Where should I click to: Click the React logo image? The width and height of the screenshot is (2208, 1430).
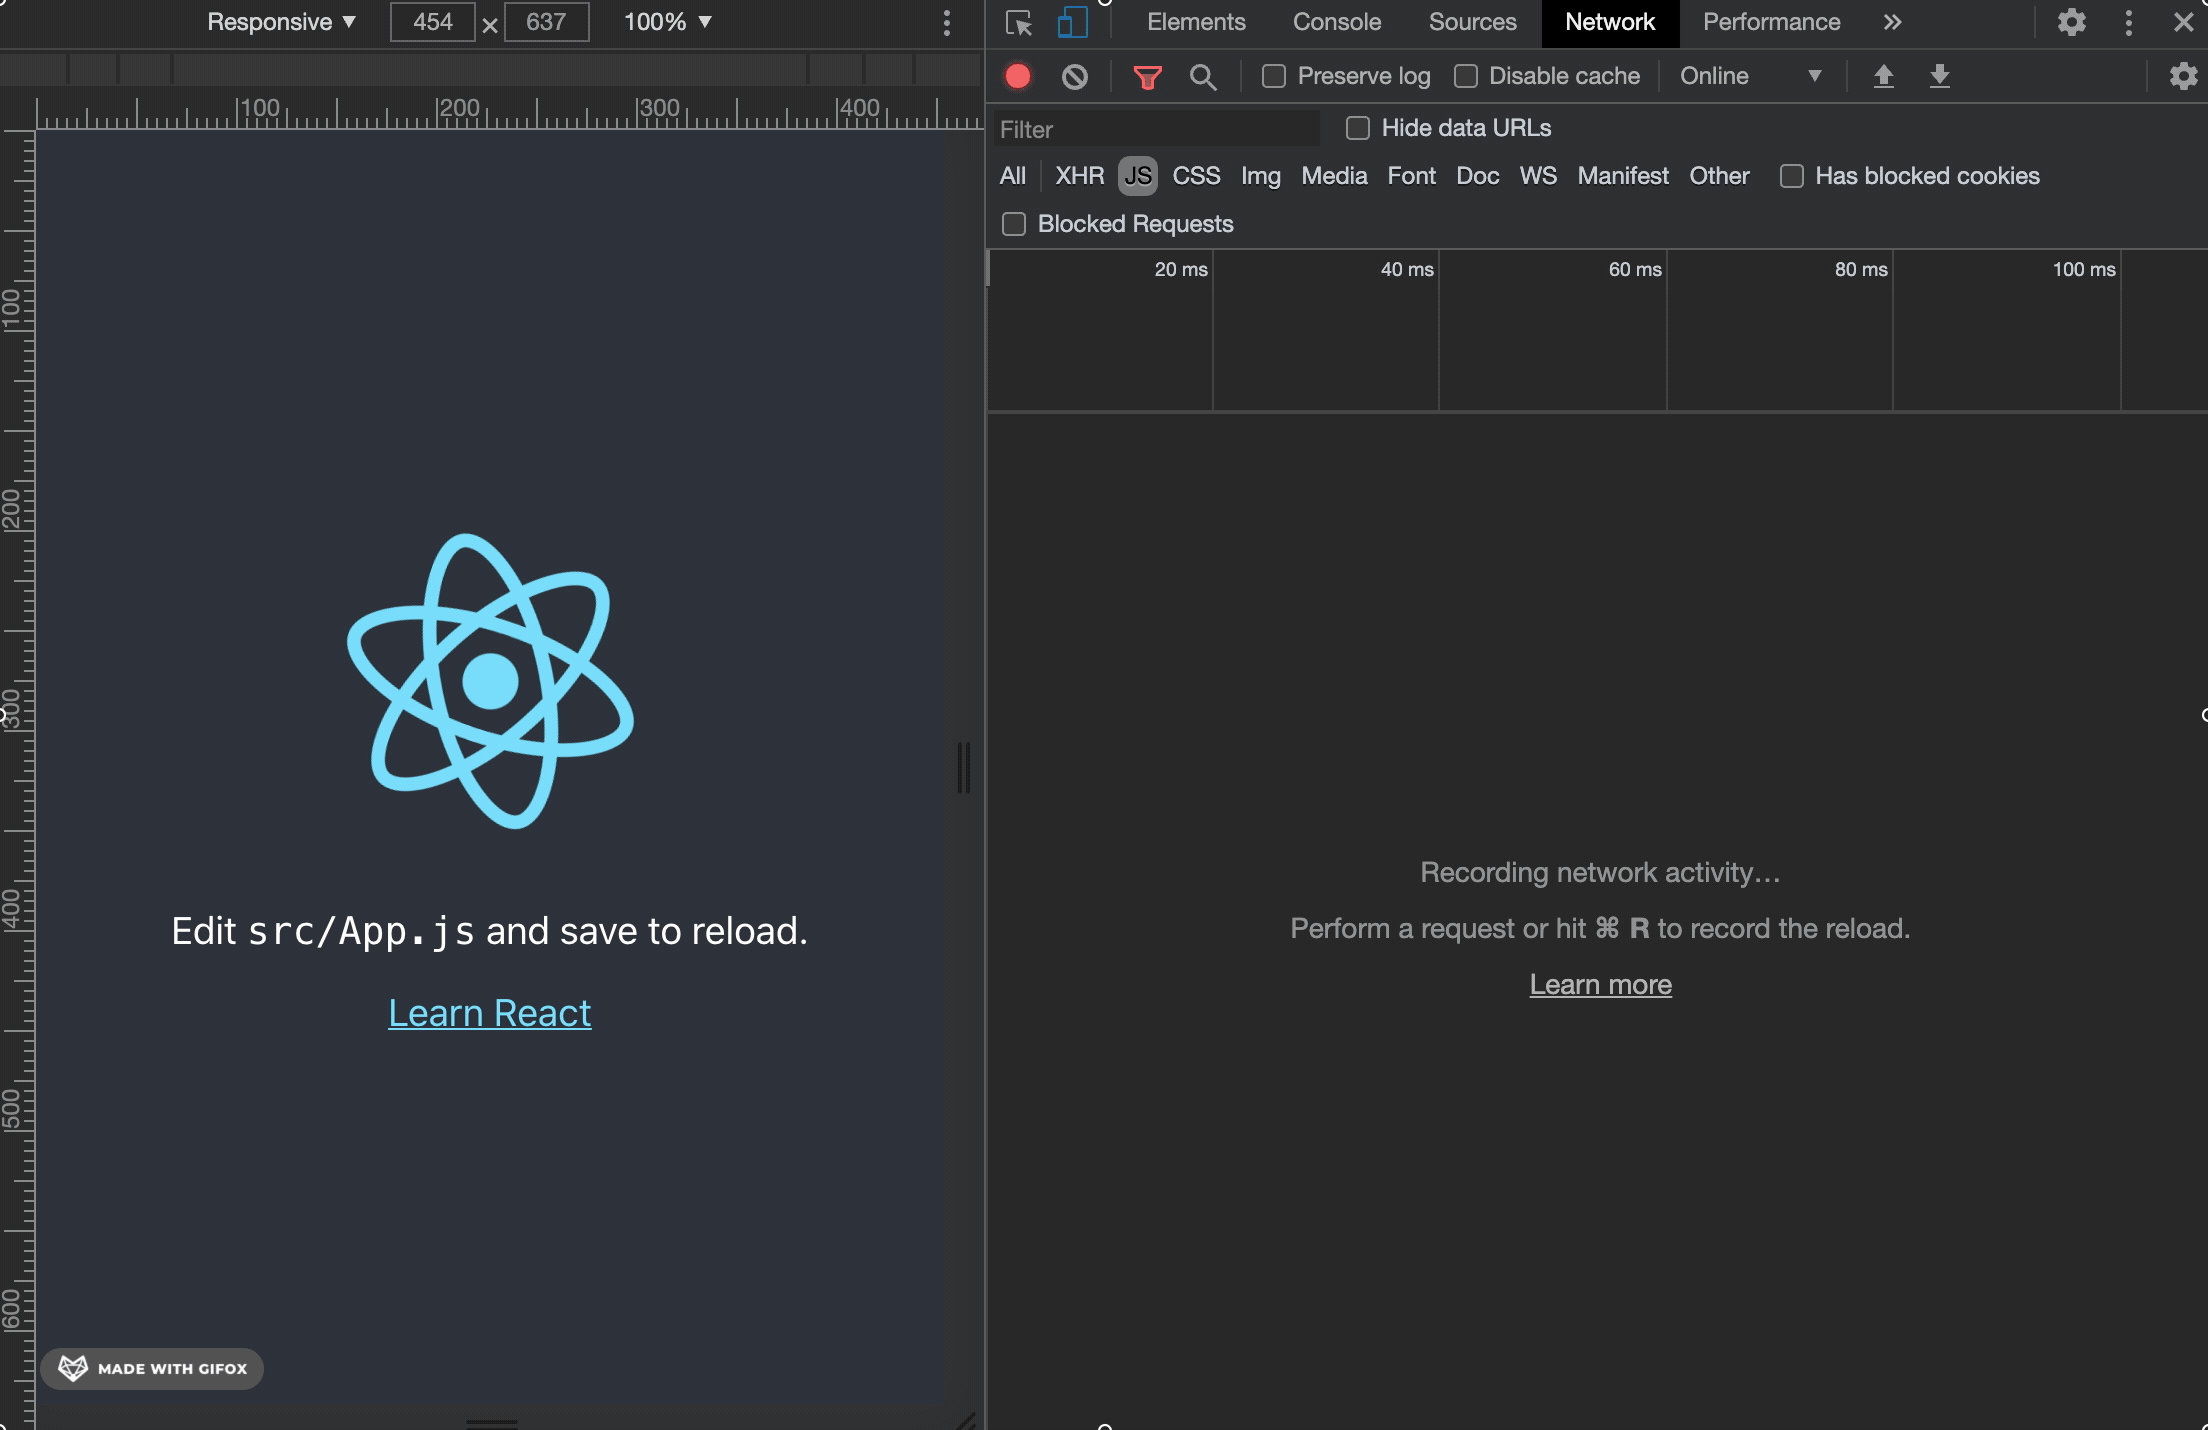(x=490, y=681)
